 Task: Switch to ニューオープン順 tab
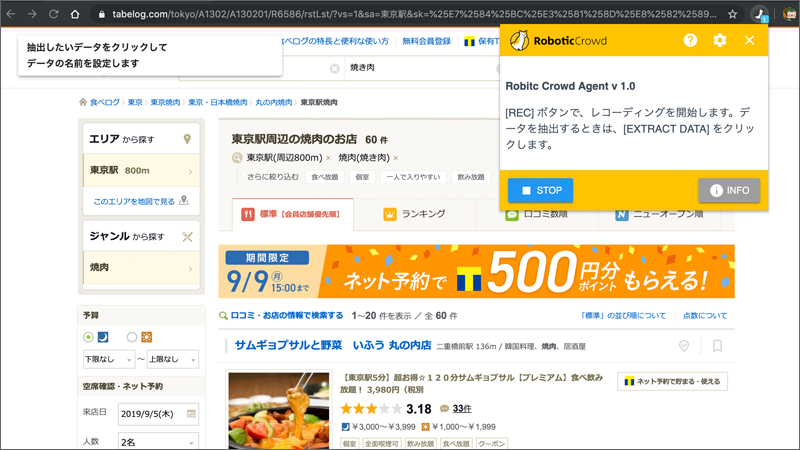[659, 214]
